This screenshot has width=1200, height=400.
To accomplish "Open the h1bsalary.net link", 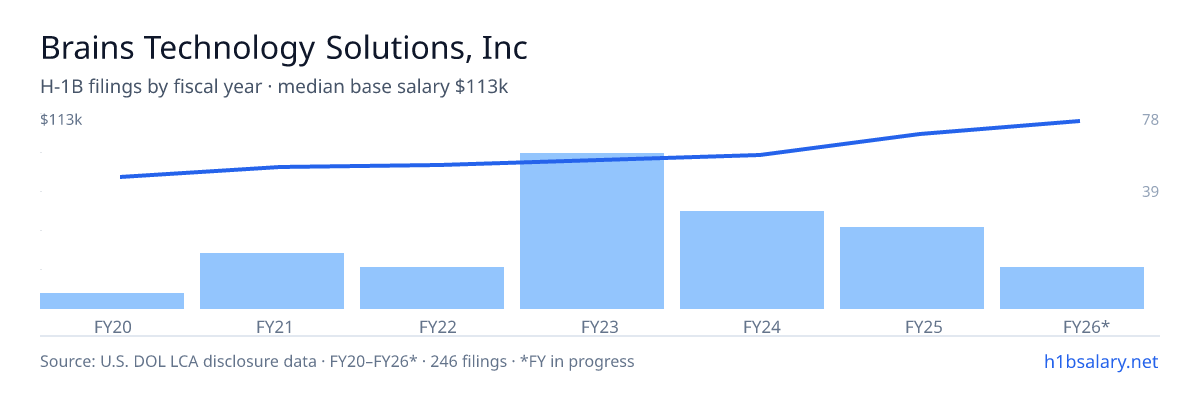I will pos(1100,361).
